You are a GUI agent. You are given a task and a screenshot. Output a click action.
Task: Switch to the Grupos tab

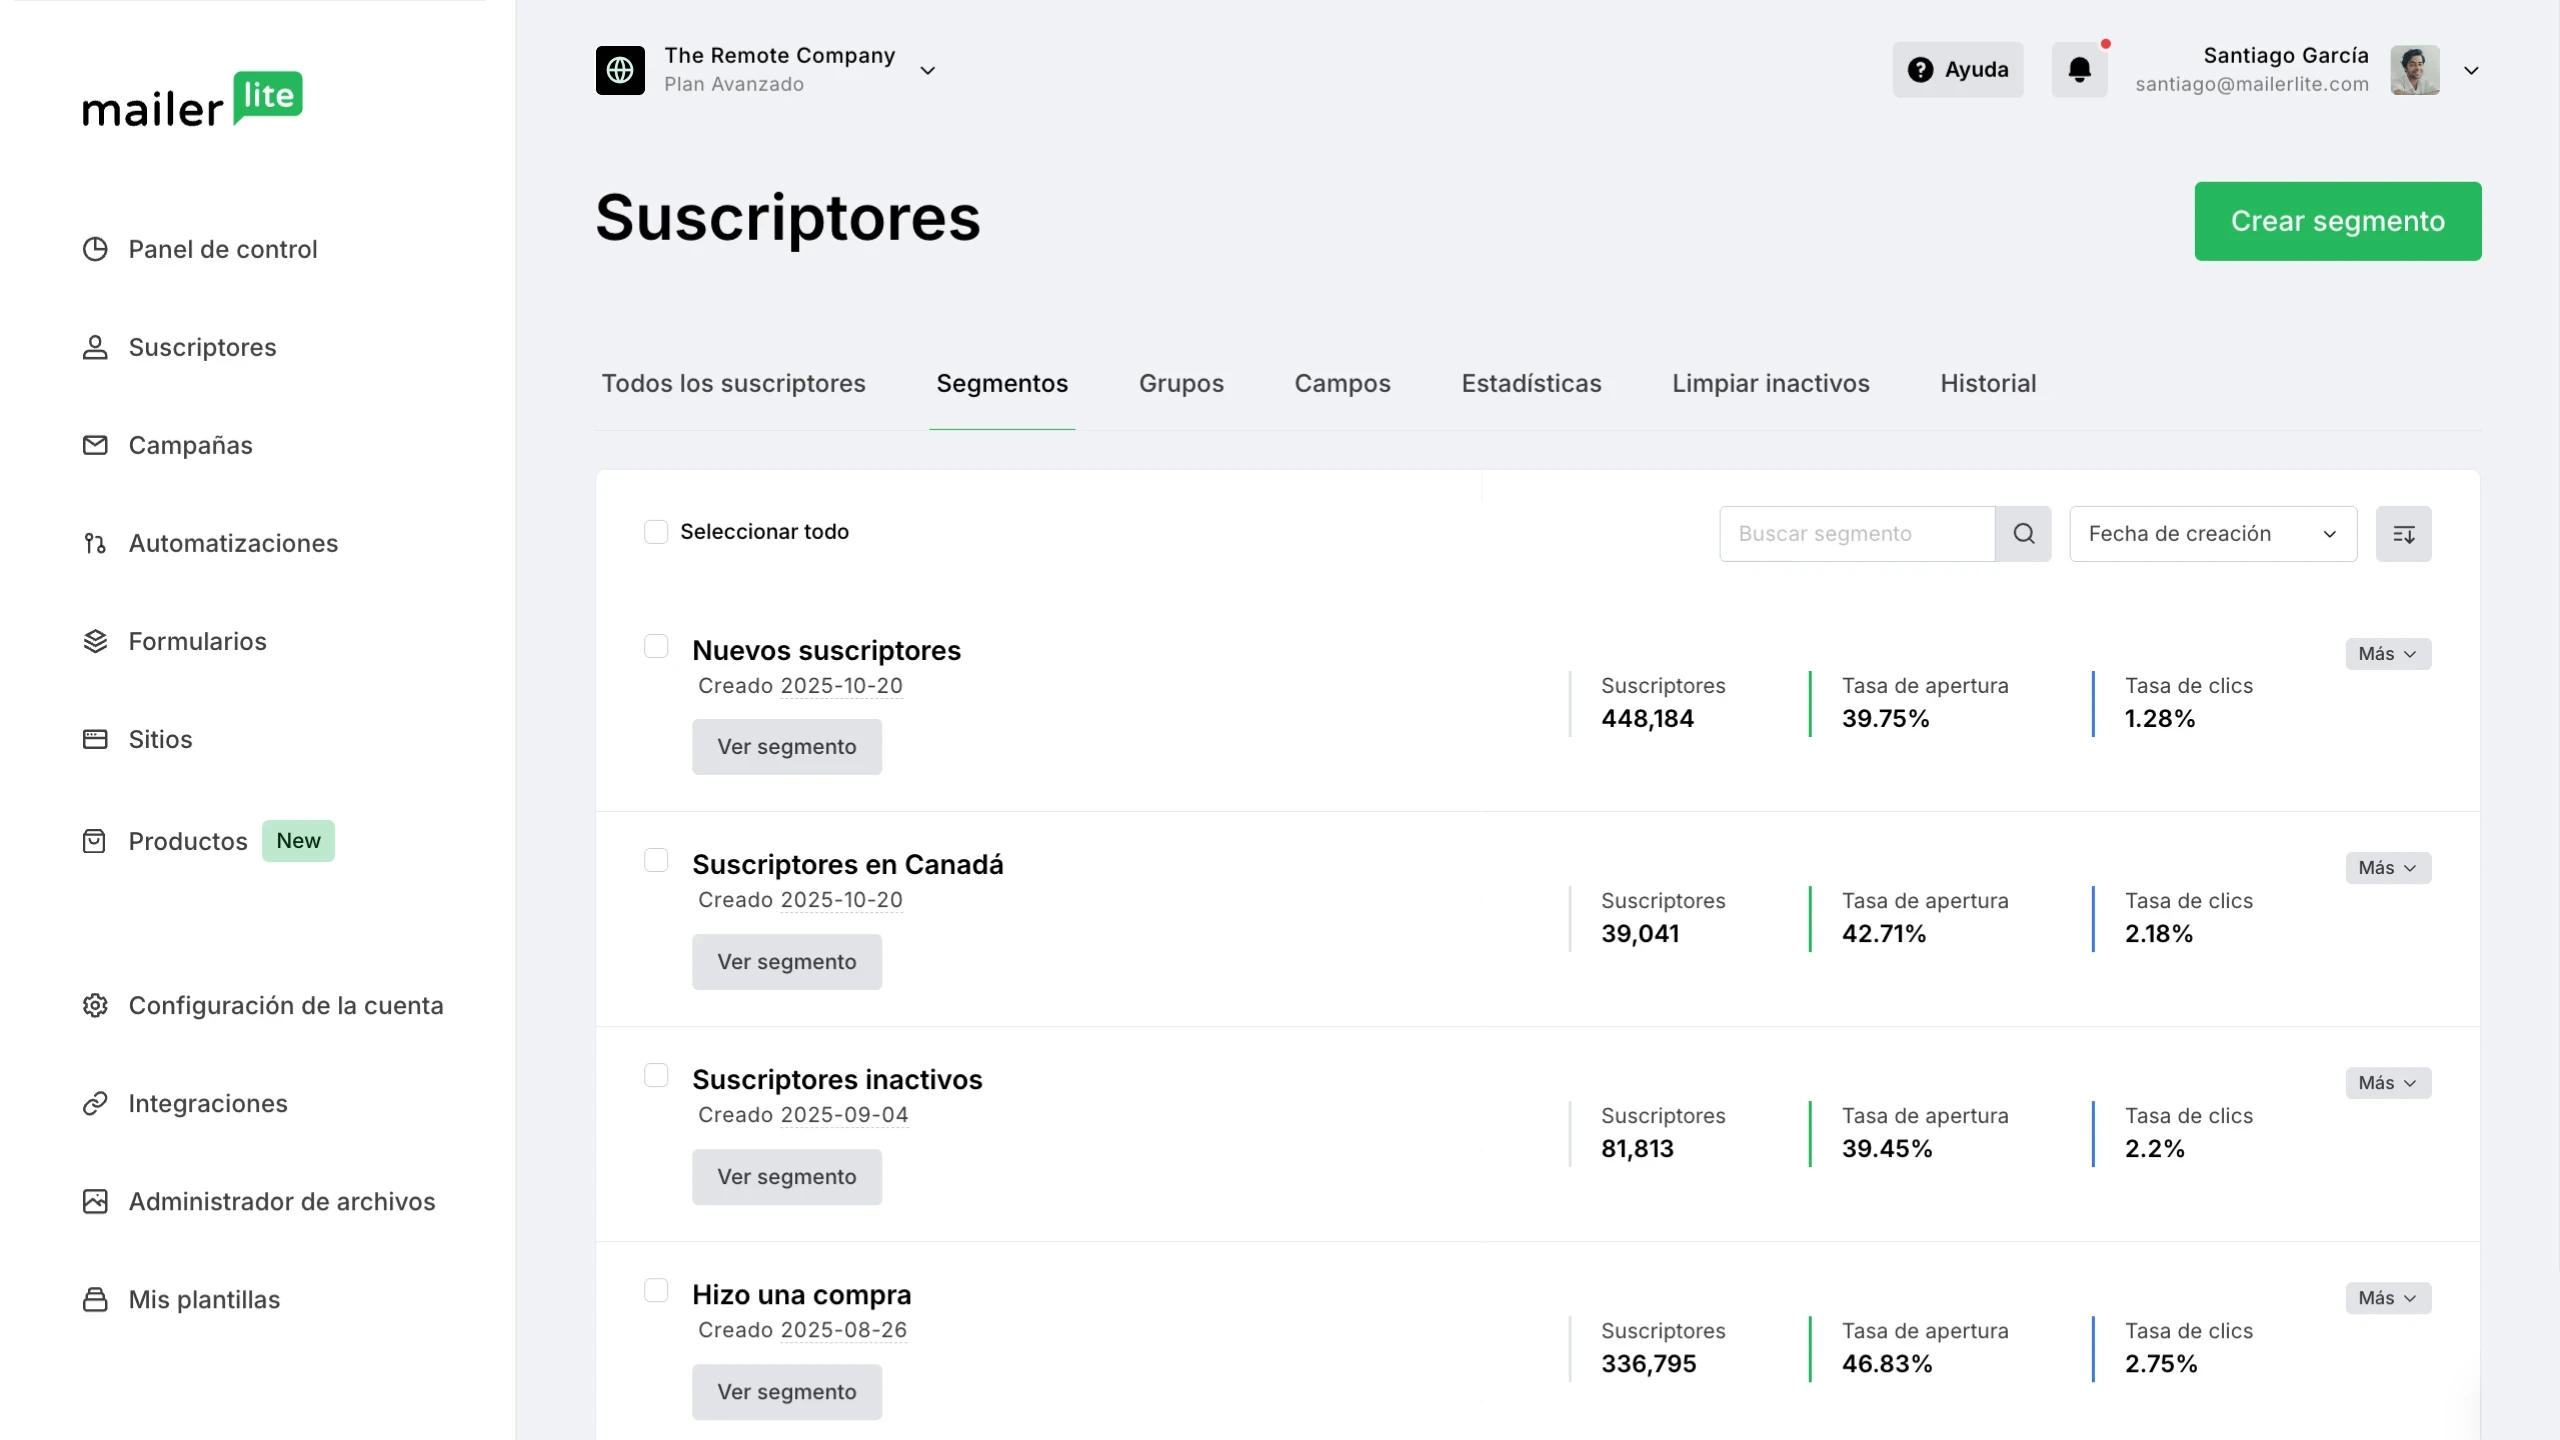[1181, 383]
